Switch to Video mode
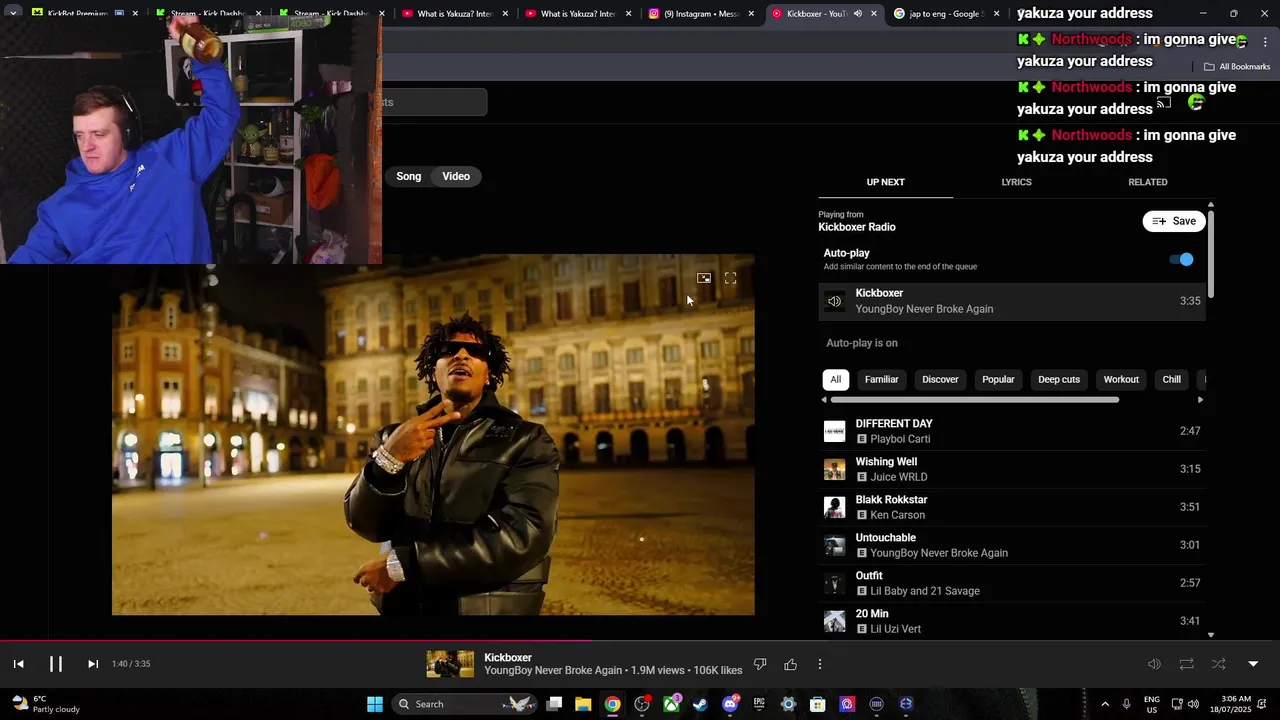Image resolution: width=1280 pixels, height=720 pixels. point(456,176)
